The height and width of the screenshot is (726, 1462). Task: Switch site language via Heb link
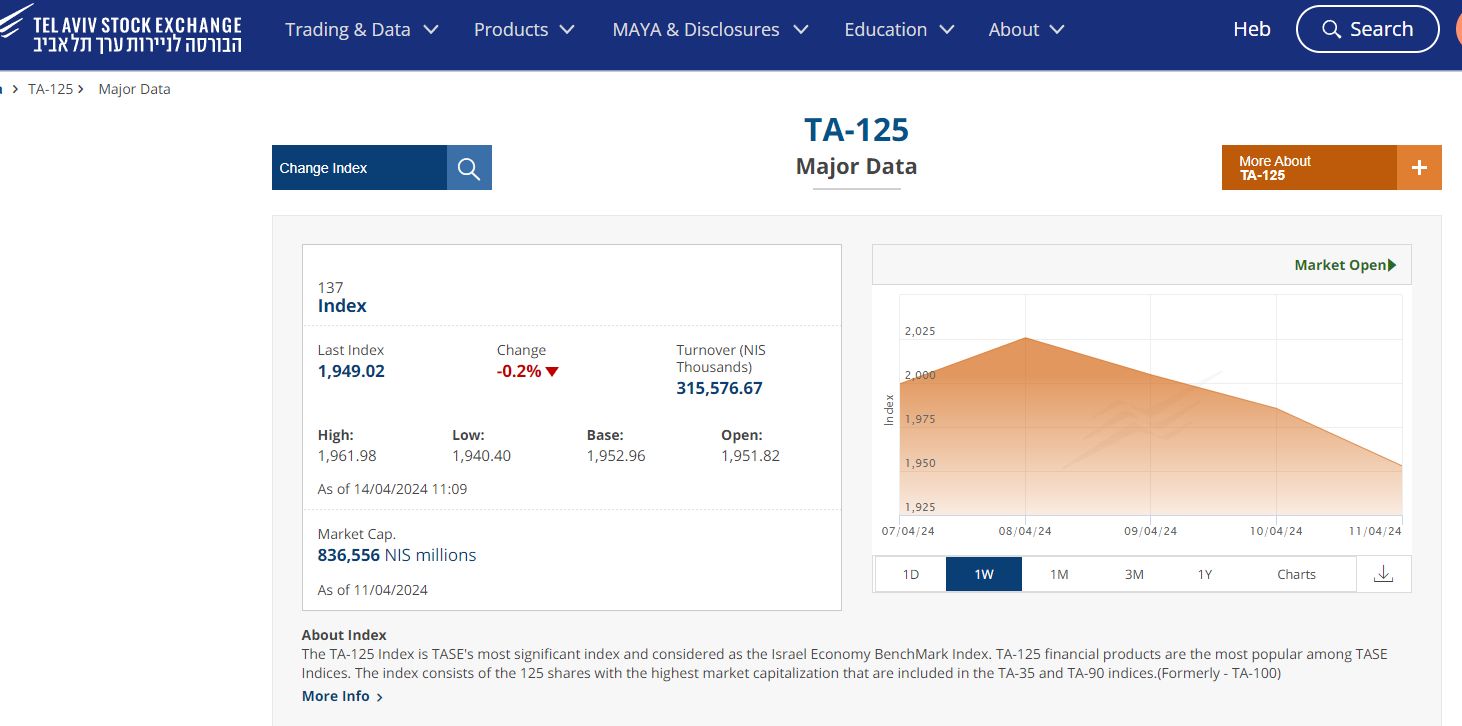coord(1252,29)
